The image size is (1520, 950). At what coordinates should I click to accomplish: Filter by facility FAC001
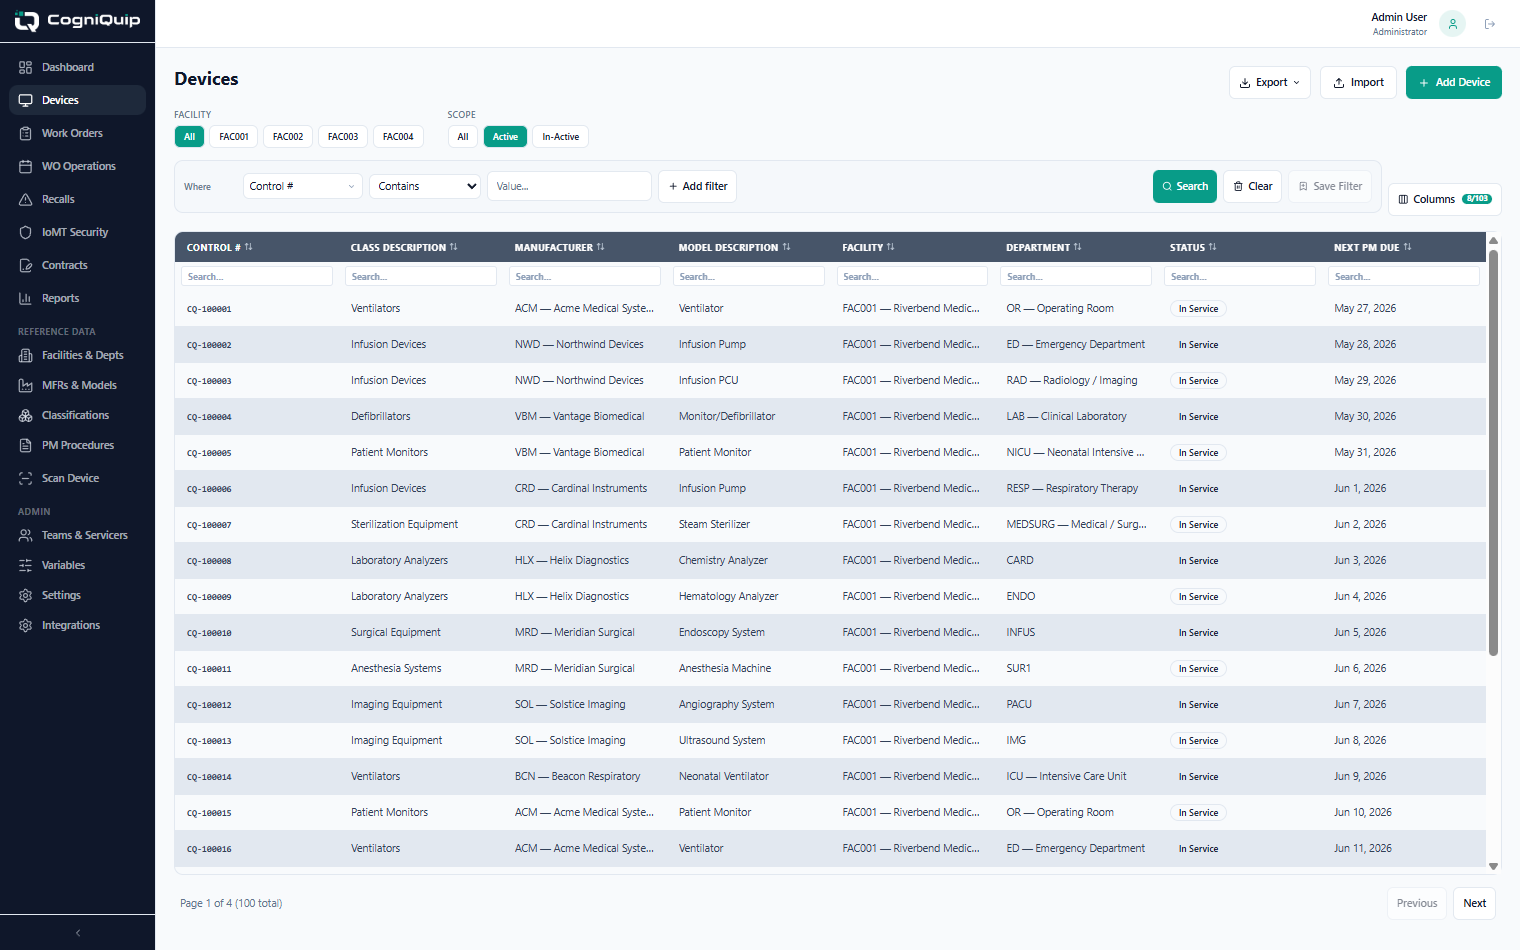[234, 137]
